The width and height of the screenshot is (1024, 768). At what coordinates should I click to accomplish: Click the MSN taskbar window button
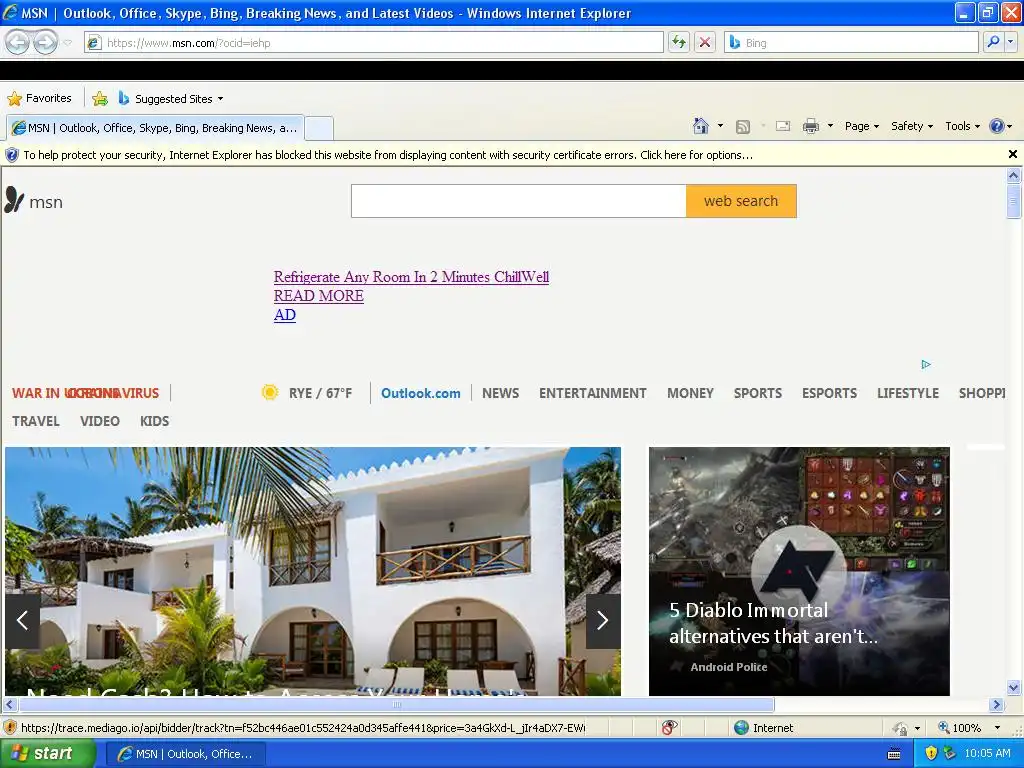(185, 754)
